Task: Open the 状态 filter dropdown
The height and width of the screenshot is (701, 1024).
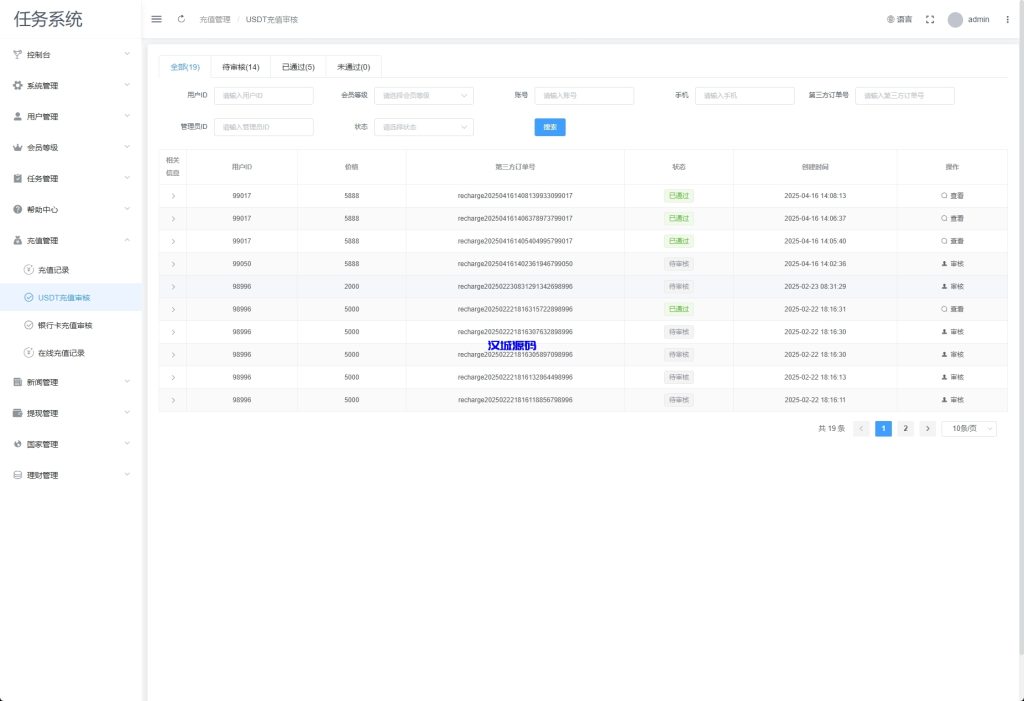Action: point(423,127)
